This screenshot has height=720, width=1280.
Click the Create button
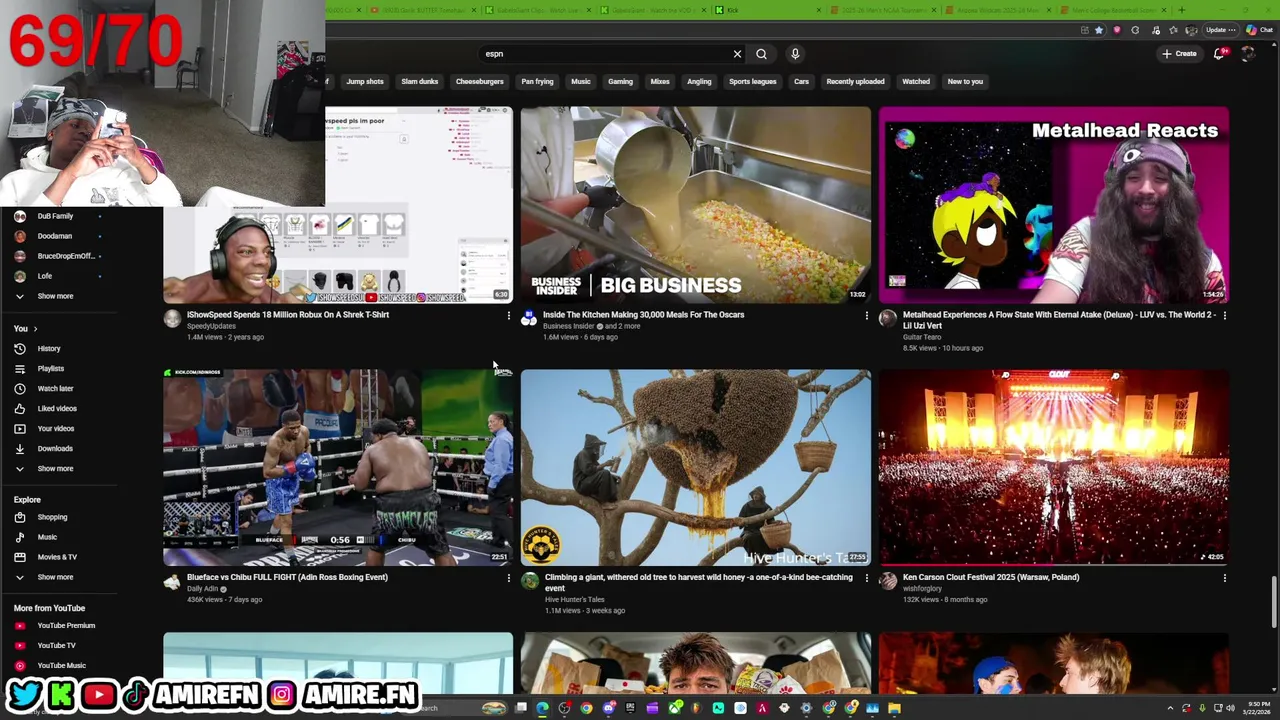click(x=1180, y=54)
